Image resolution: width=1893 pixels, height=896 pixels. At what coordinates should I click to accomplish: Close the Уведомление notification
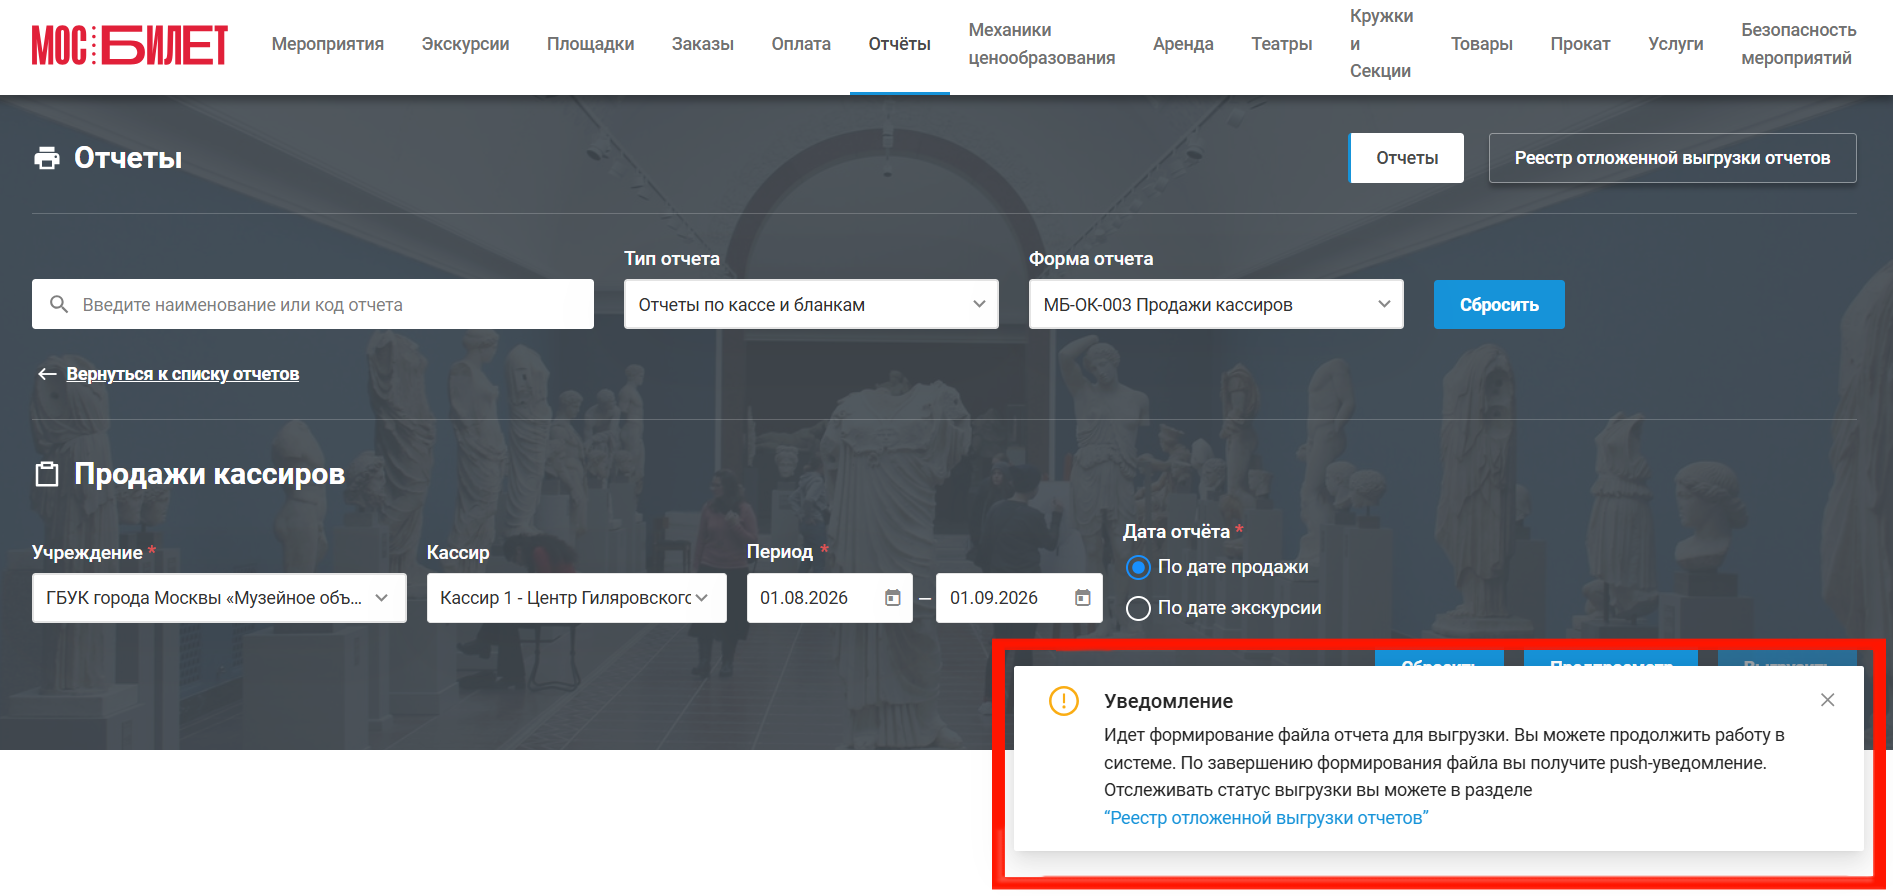pyautogui.click(x=1827, y=700)
